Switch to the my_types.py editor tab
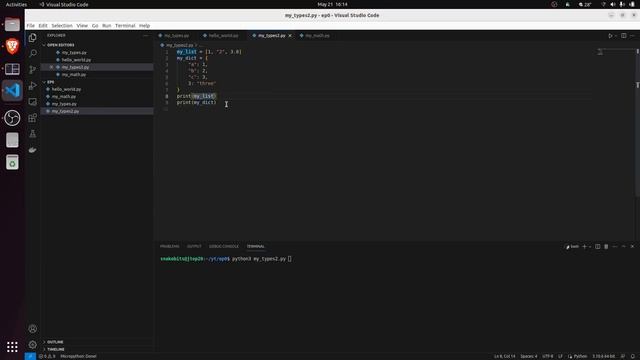 click(177, 36)
